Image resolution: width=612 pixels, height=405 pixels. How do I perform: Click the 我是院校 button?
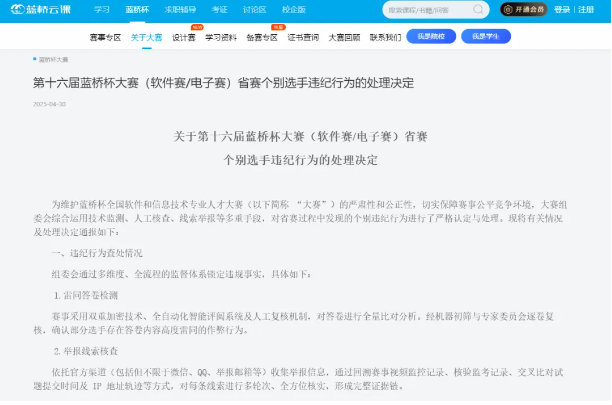point(431,36)
